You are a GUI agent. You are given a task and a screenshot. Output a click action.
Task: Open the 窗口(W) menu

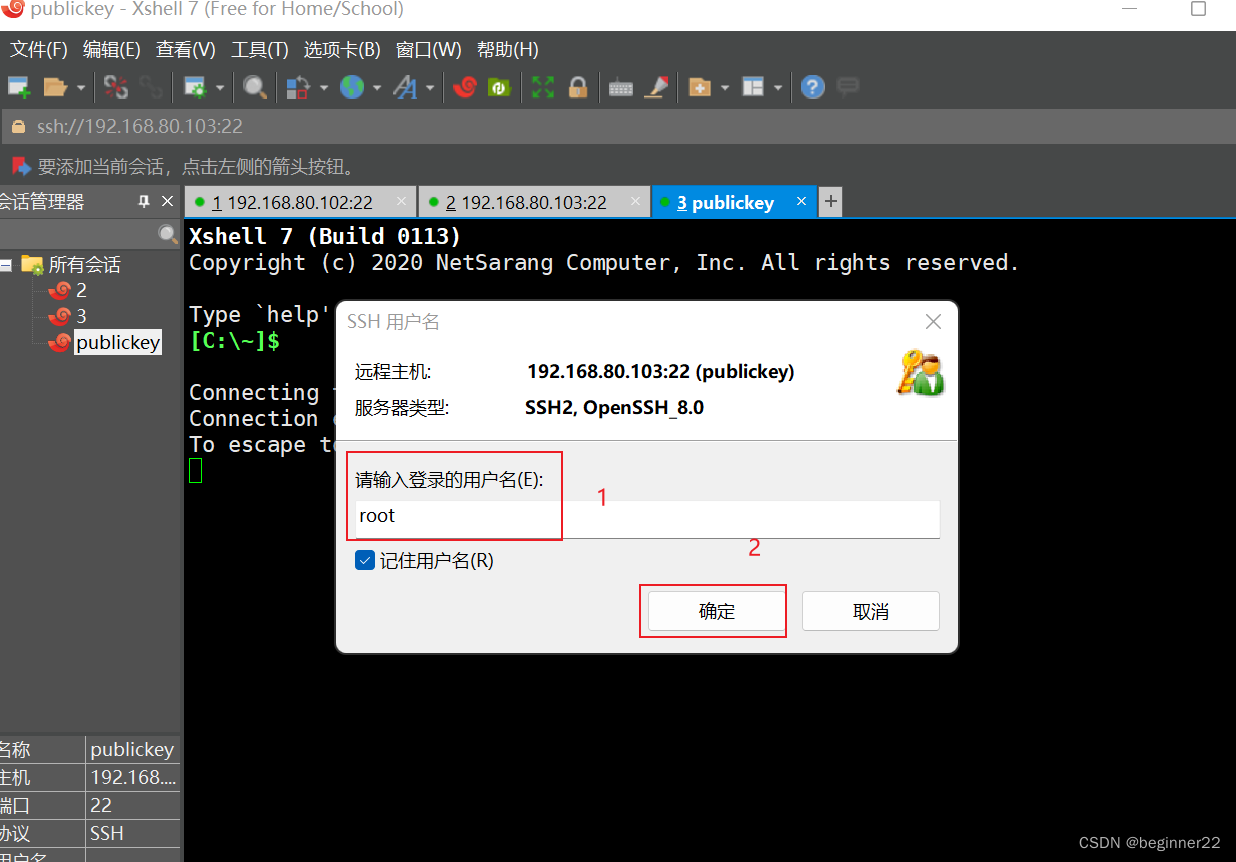429,49
